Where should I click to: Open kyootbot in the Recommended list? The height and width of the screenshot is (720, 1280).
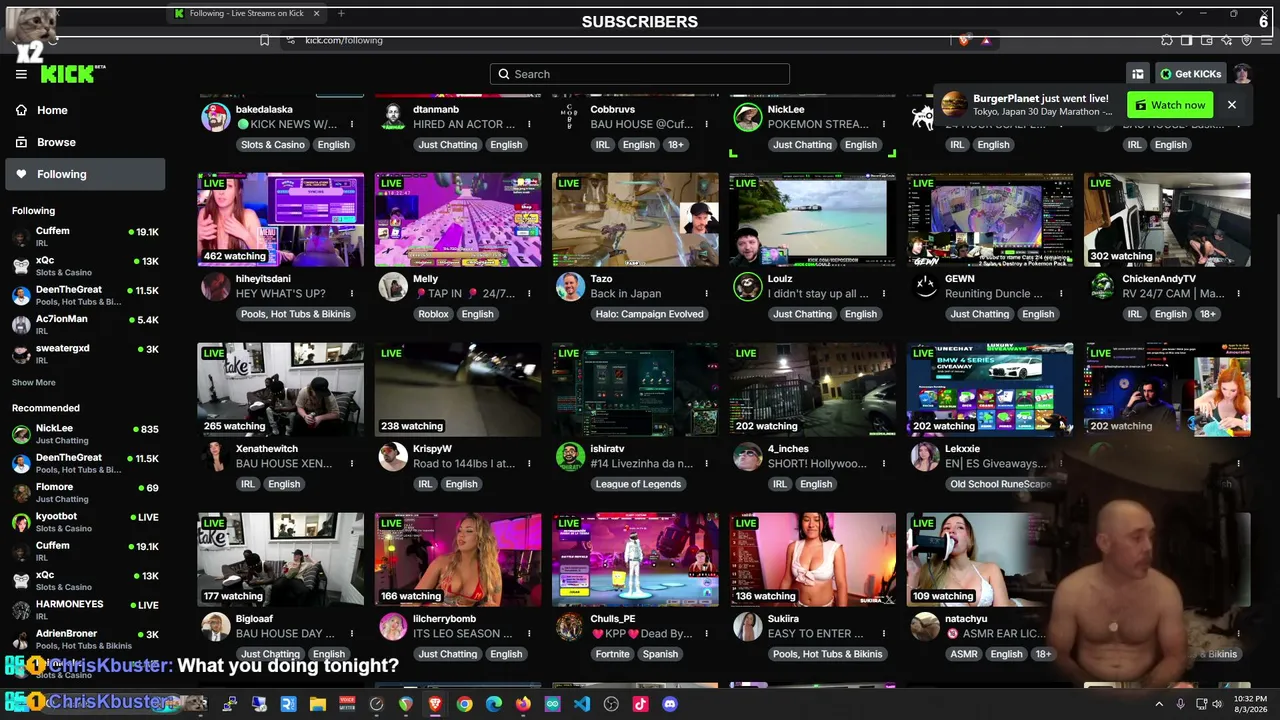click(x=85, y=521)
